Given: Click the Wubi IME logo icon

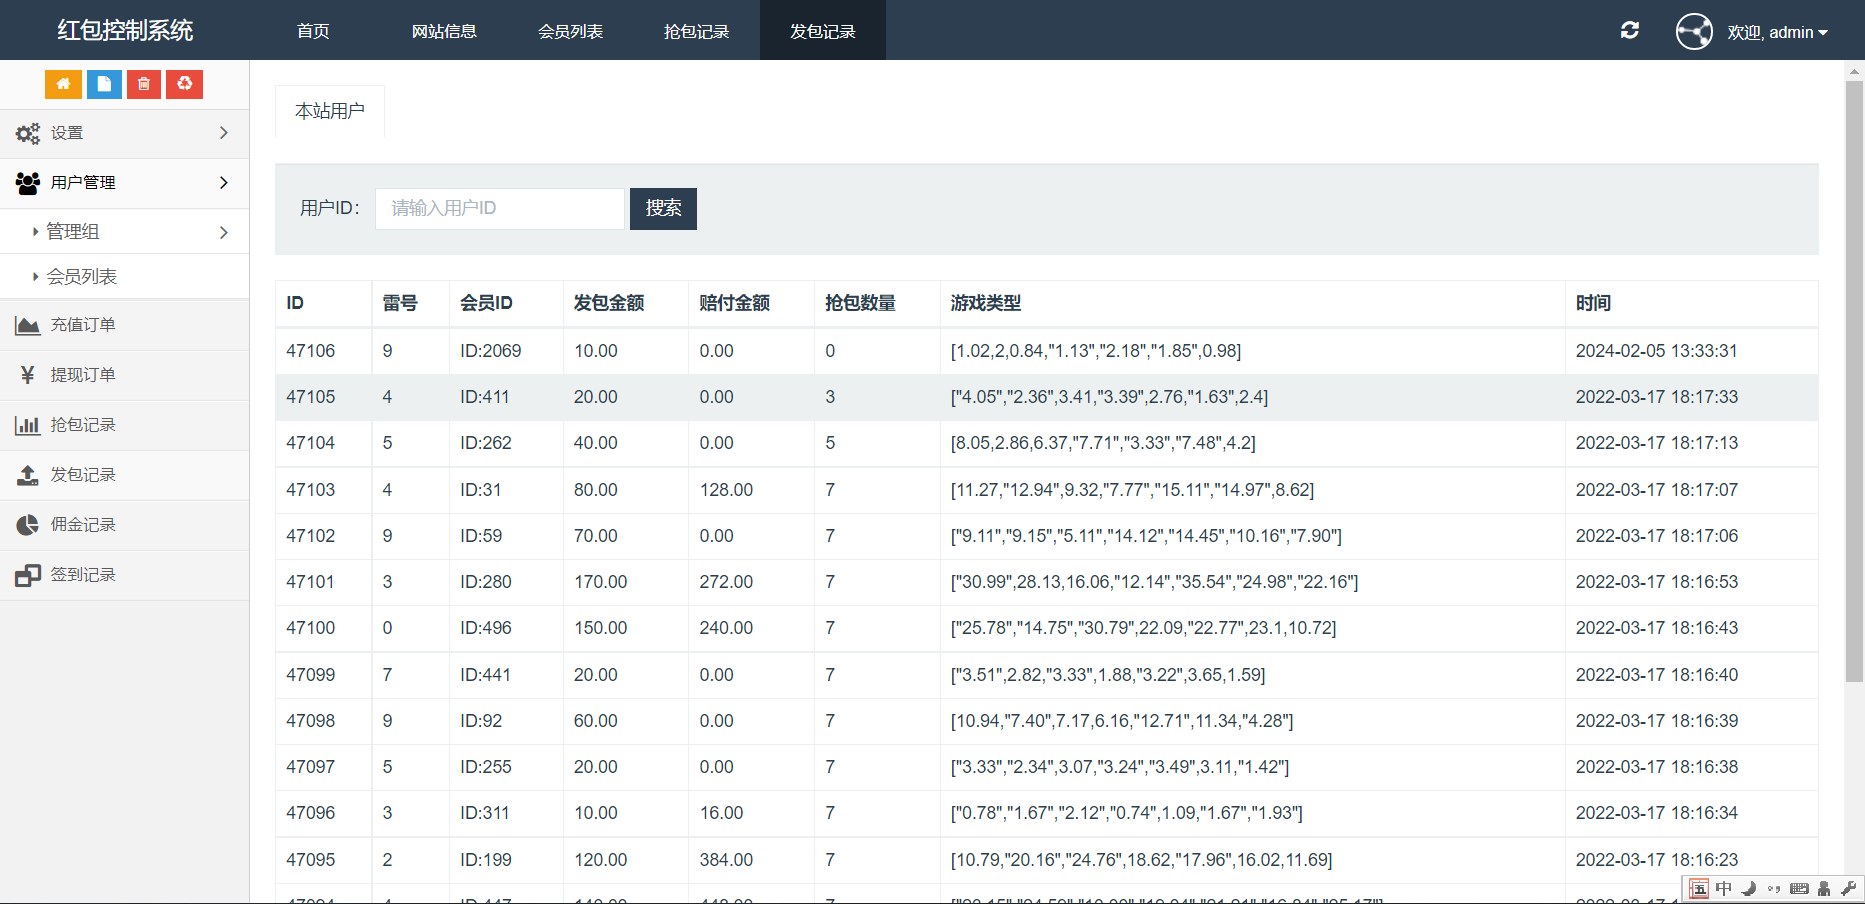Looking at the screenshot, I should click(1699, 889).
